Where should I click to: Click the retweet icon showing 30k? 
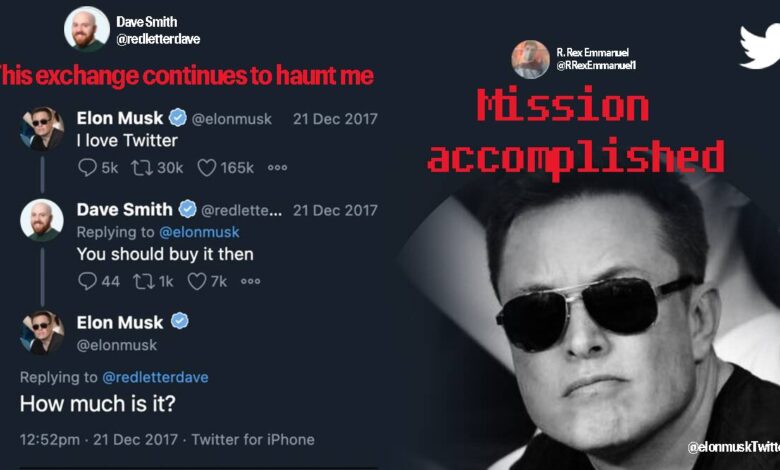point(142,168)
